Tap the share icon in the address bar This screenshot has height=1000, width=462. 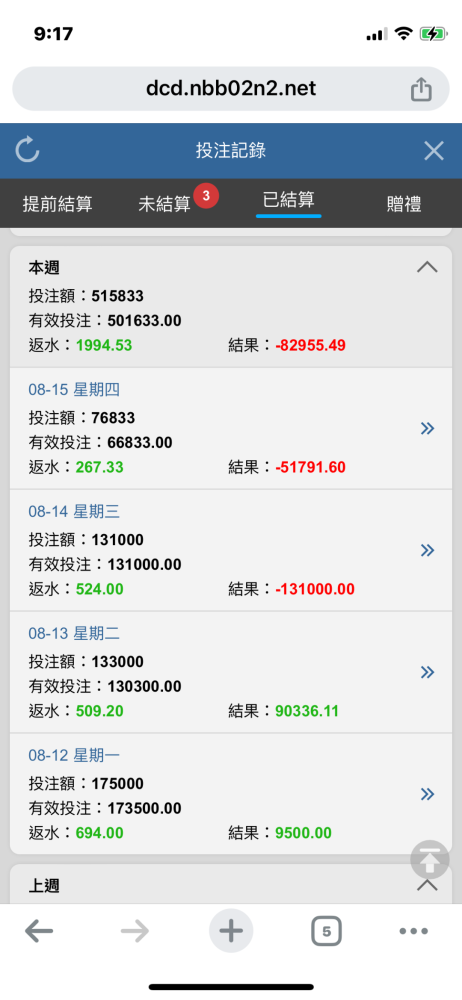click(421, 89)
